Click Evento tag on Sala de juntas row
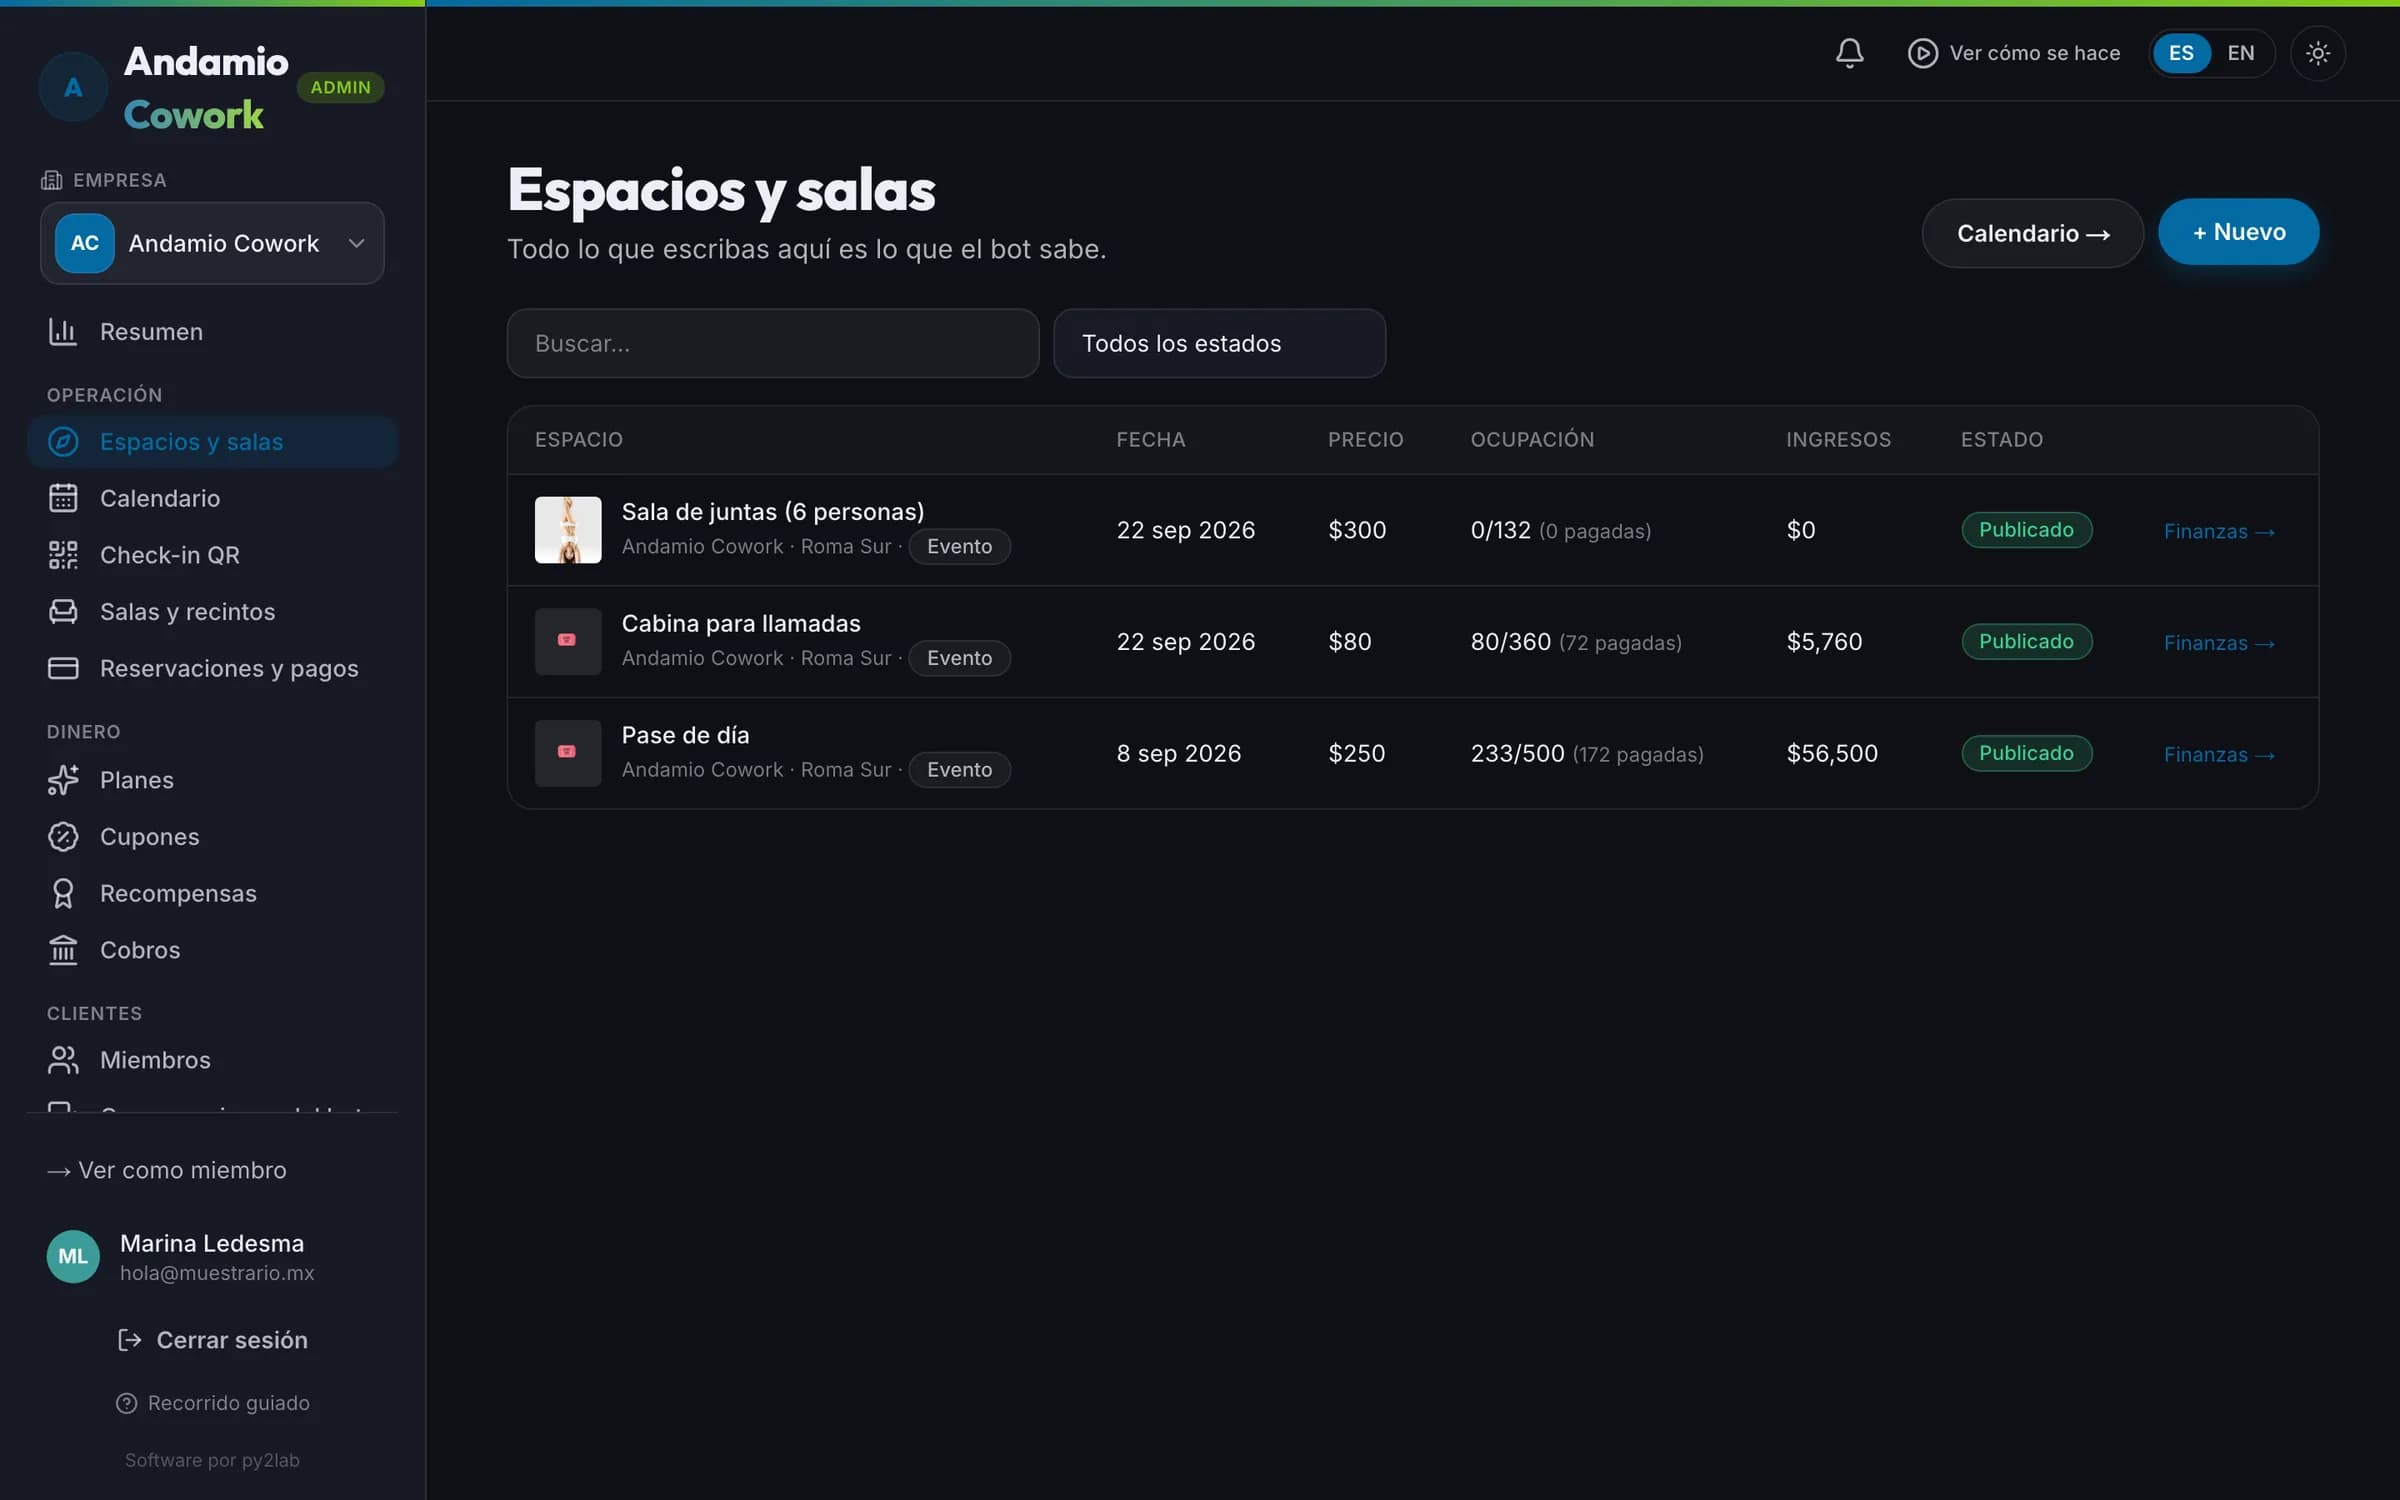 [959, 546]
